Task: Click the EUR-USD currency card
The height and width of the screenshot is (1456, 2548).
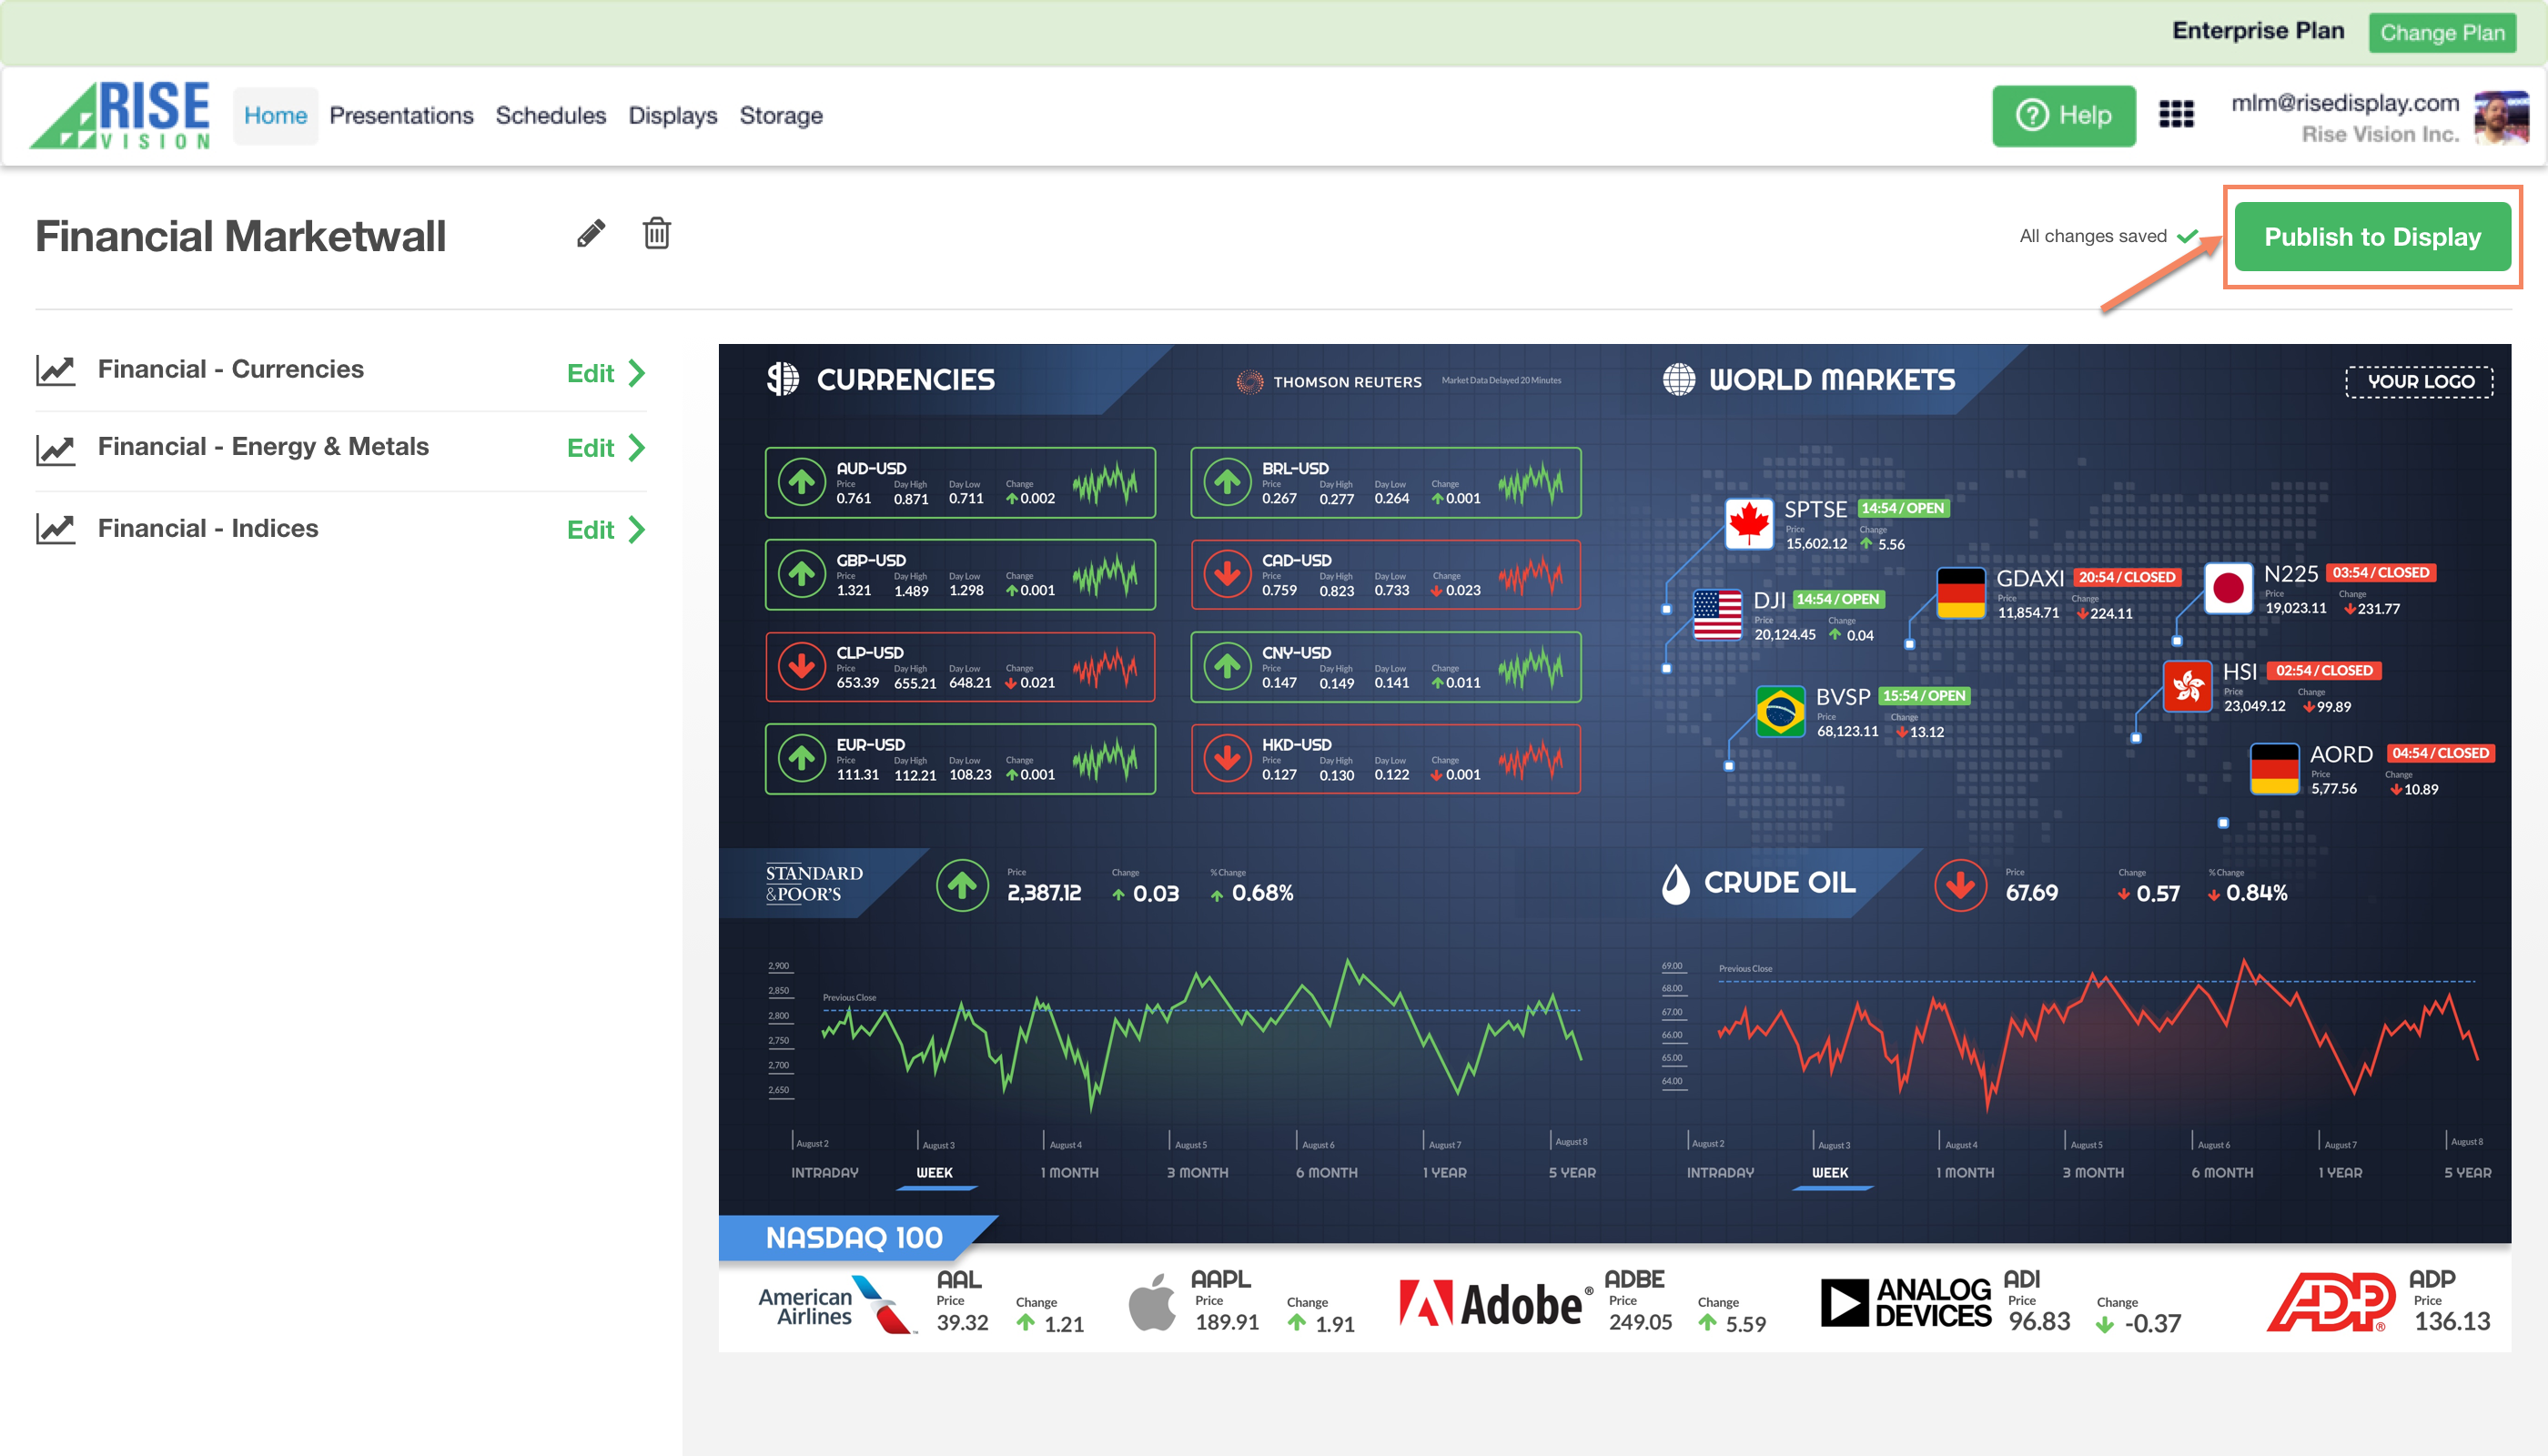Action: 960,759
